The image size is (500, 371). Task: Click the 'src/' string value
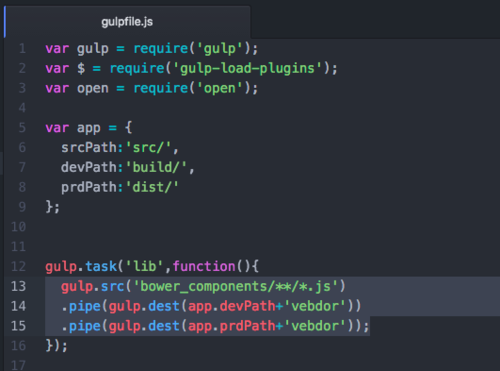[149, 147]
